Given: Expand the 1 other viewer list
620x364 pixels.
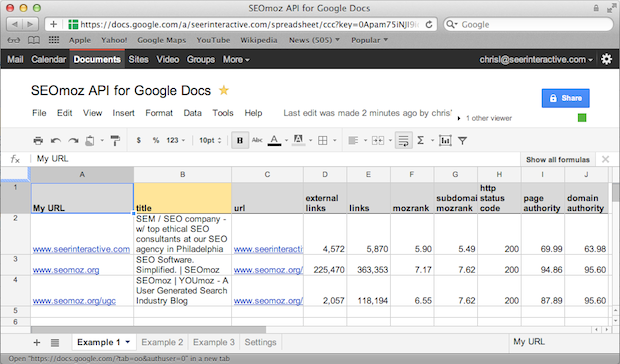Looking at the screenshot, I should tap(459, 118).
